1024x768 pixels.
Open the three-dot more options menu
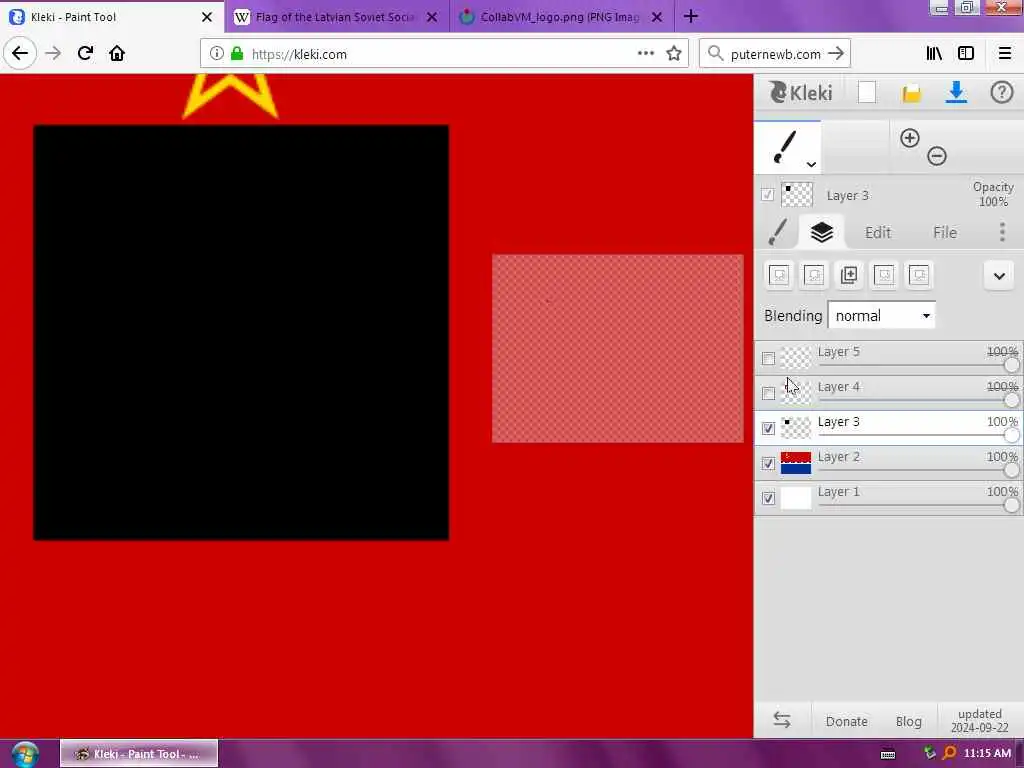[x=1002, y=232]
